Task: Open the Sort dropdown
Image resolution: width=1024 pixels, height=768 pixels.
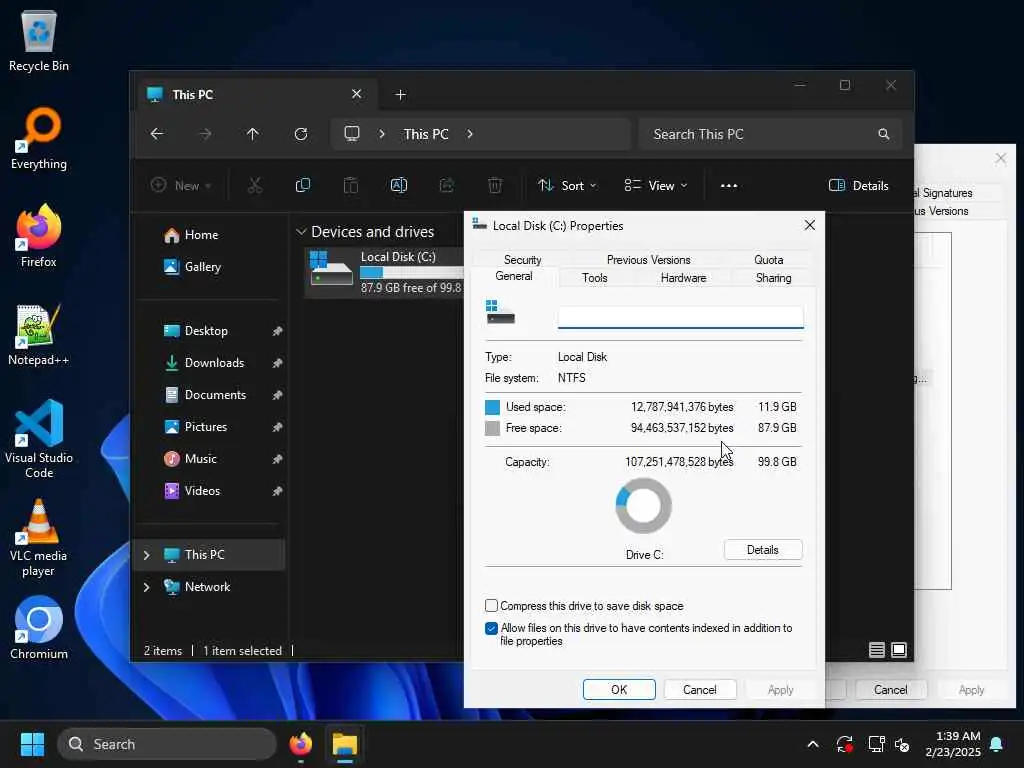Action: click(x=568, y=185)
